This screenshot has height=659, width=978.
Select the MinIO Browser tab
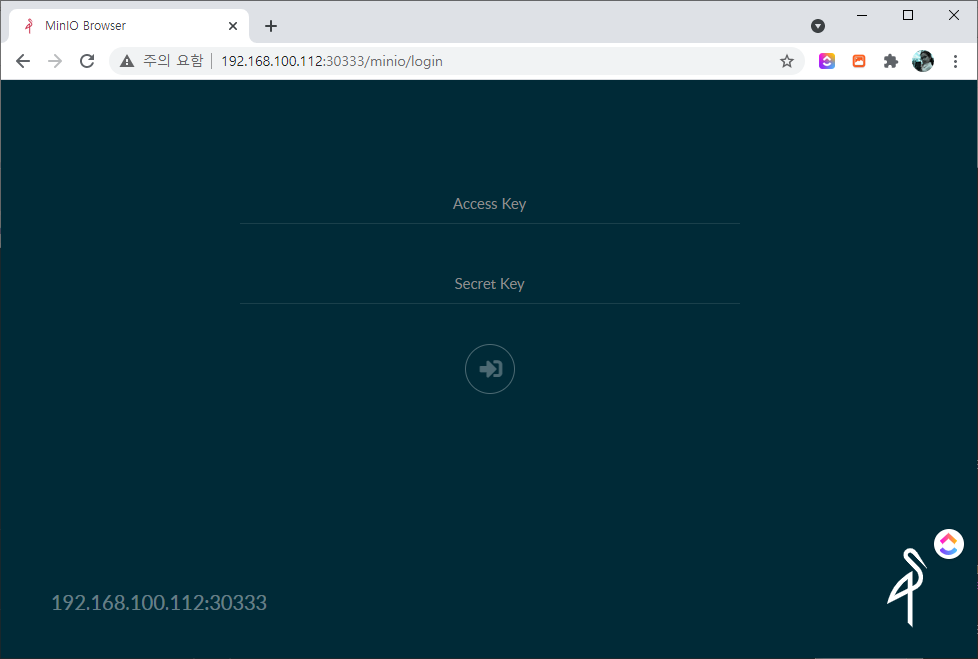pyautogui.click(x=129, y=26)
